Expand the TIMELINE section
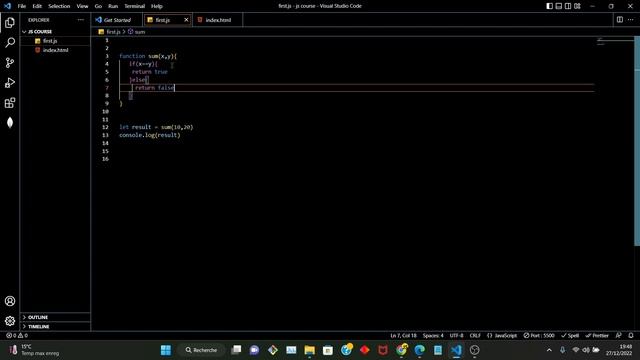This screenshot has width=640, height=360. pos(55,327)
